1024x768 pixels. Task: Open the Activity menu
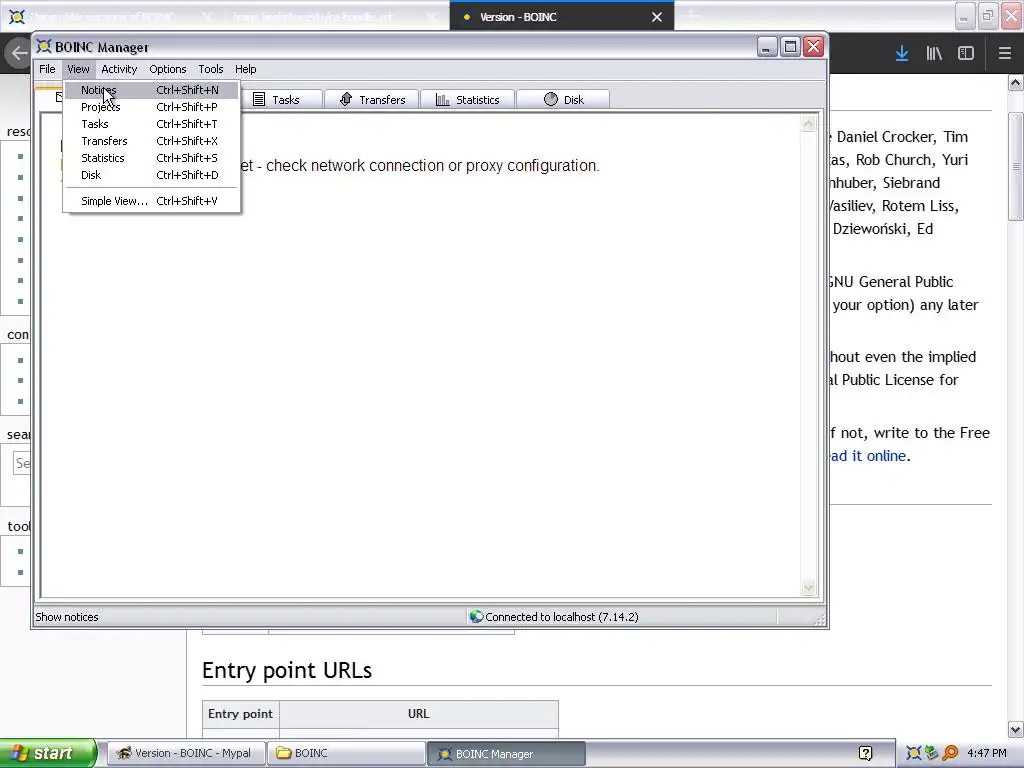119,69
